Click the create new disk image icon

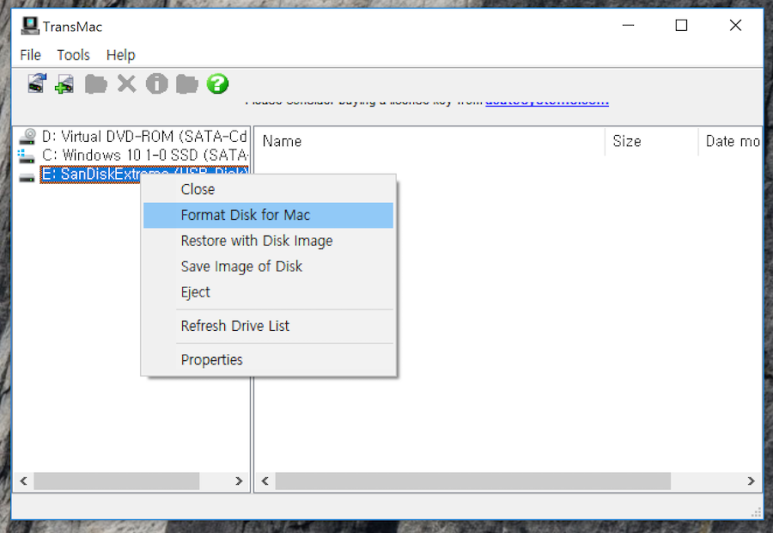pos(65,84)
